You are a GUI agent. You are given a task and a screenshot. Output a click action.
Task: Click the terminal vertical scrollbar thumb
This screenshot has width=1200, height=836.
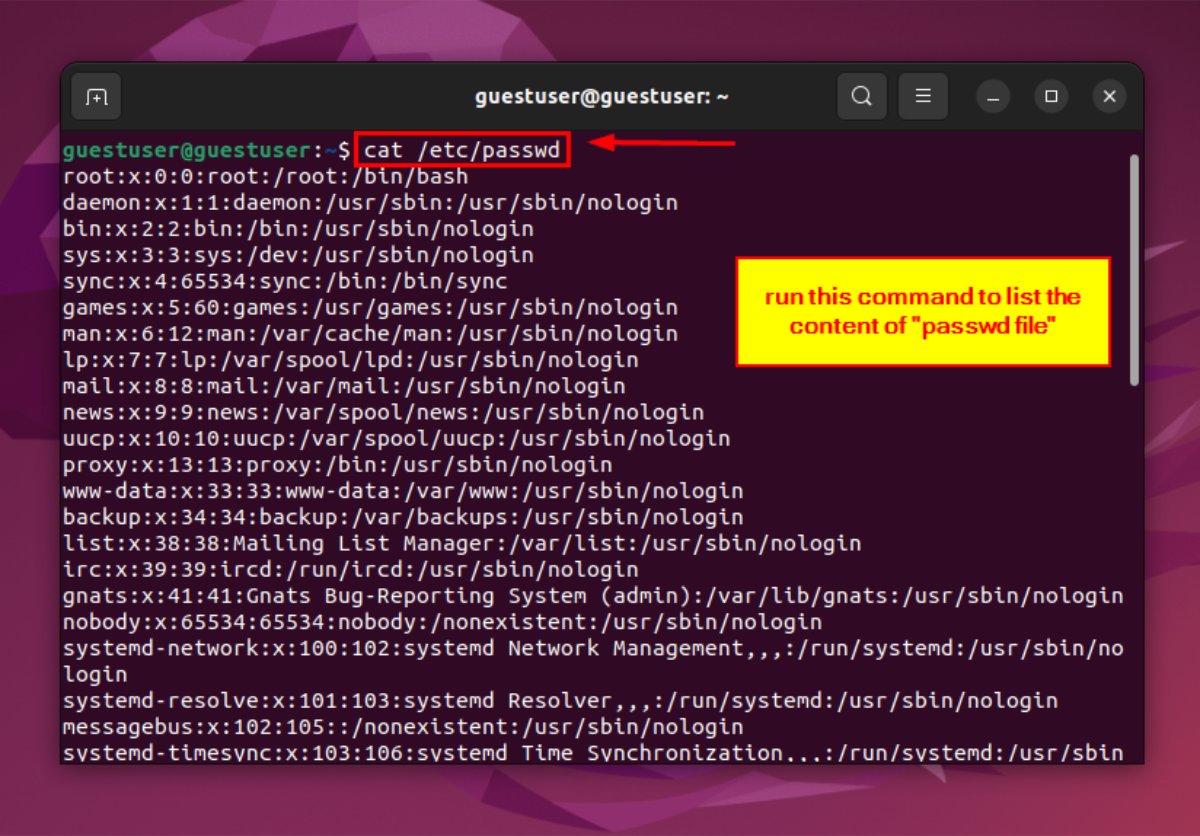(1133, 270)
